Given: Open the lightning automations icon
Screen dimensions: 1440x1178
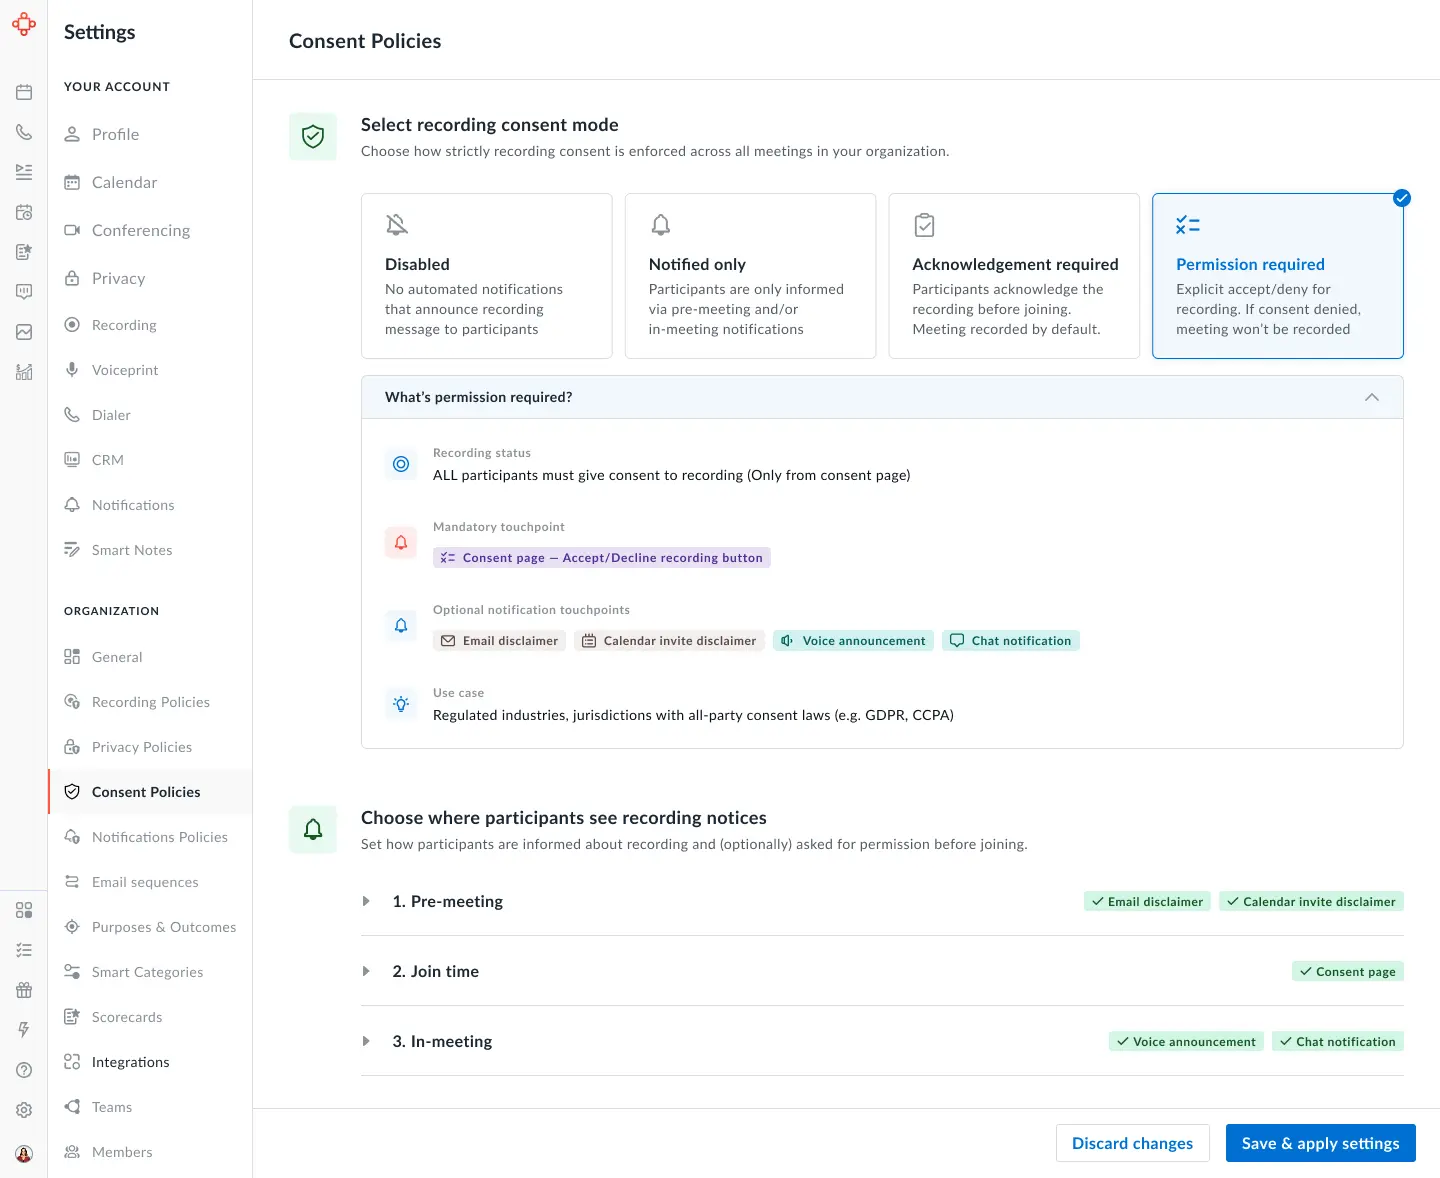Looking at the screenshot, I should [24, 1029].
